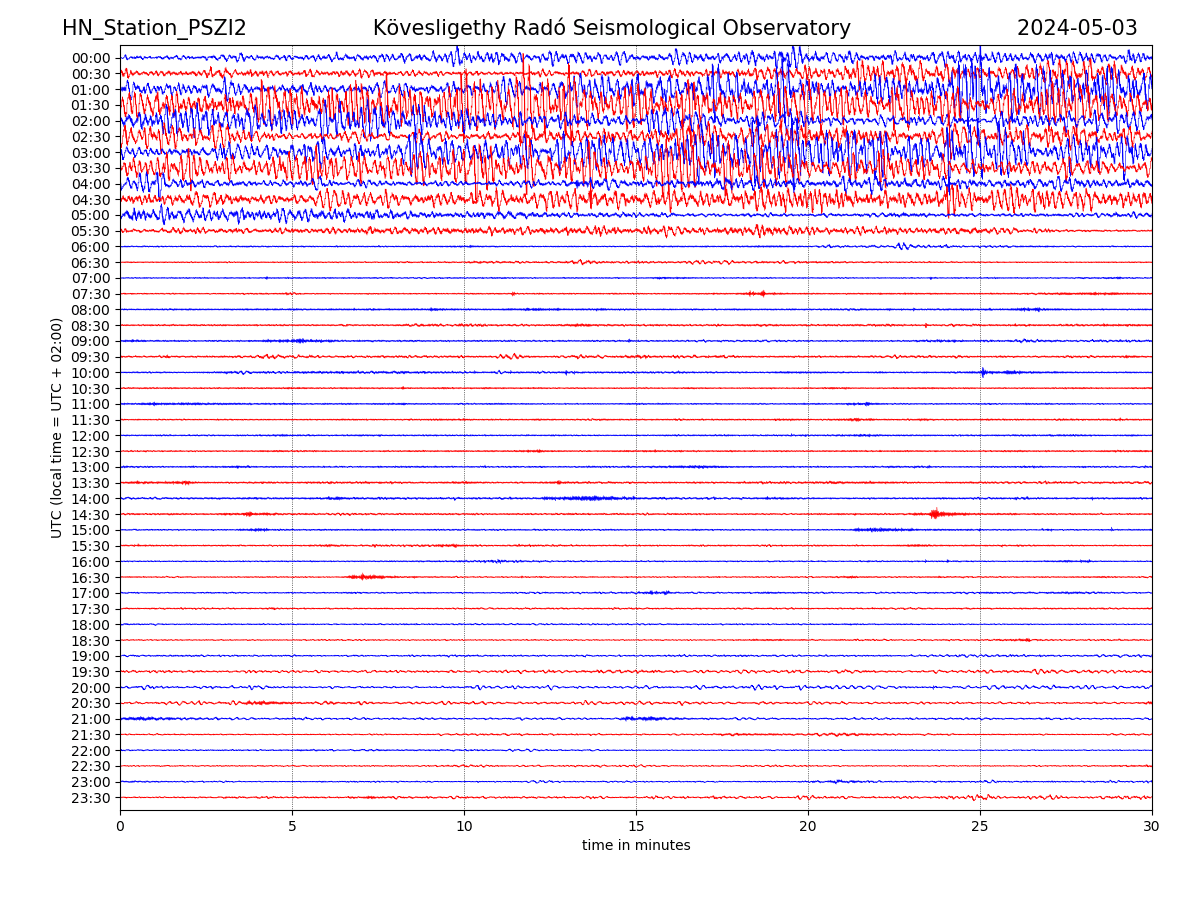Click the 5 tick on minutes axis

(x=292, y=826)
